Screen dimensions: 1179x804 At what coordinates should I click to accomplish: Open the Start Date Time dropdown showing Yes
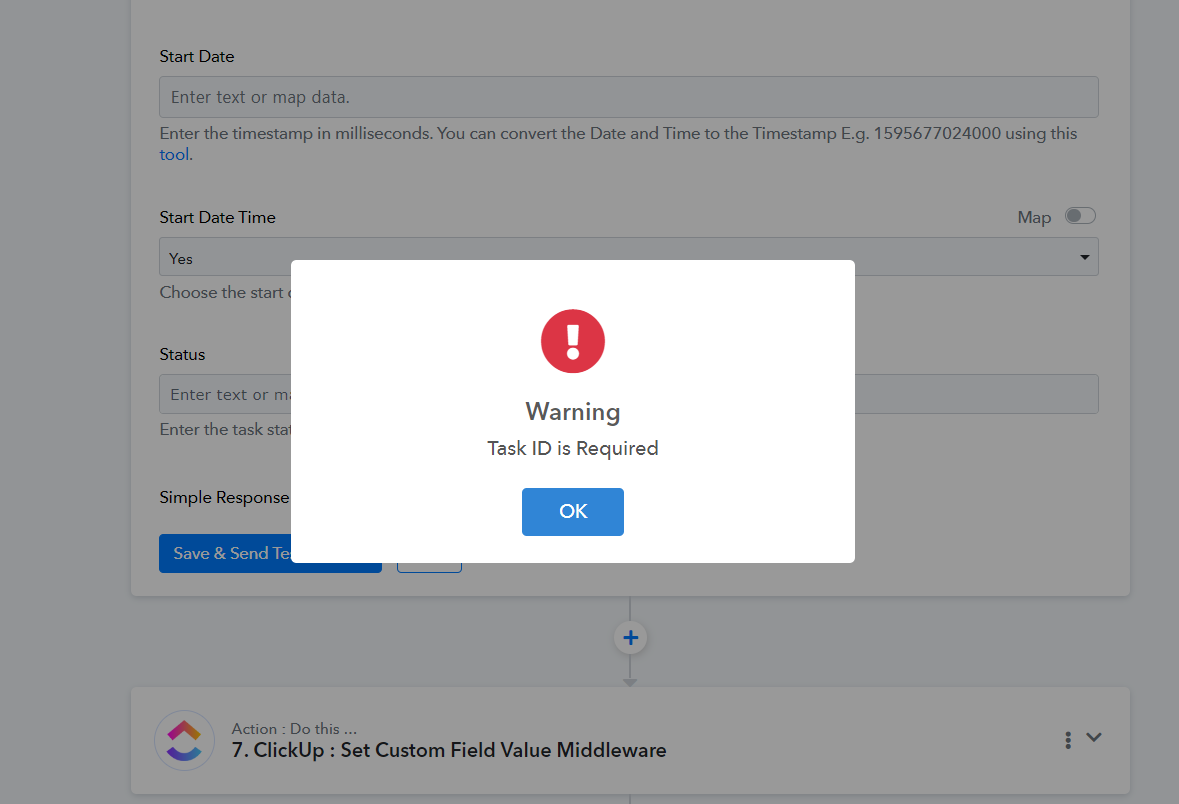pos(629,257)
